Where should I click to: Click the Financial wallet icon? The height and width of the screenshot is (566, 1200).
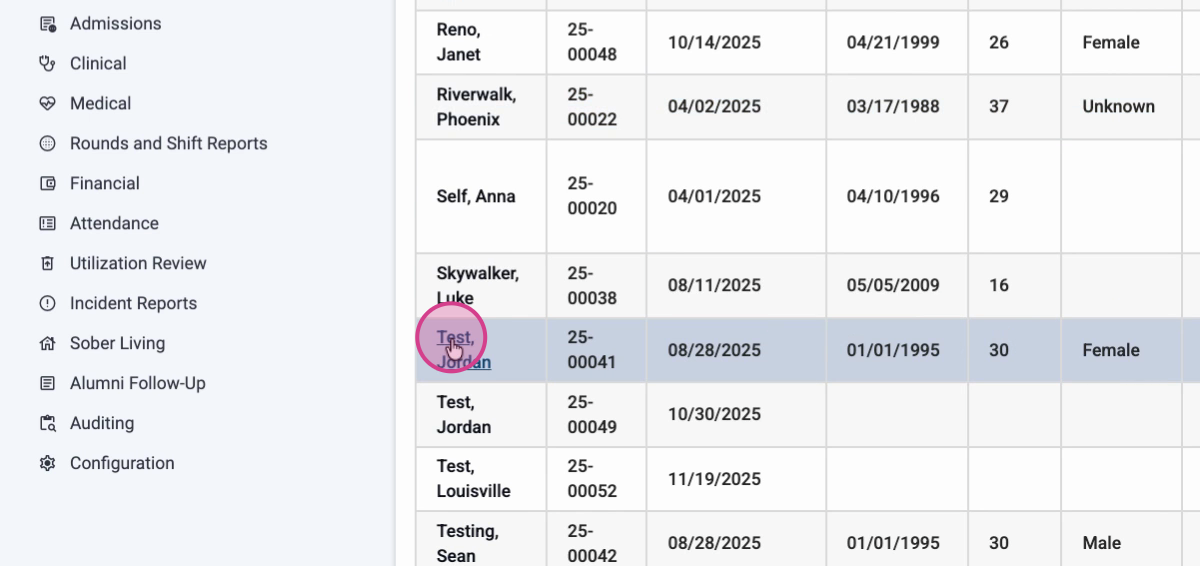[x=47, y=184]
